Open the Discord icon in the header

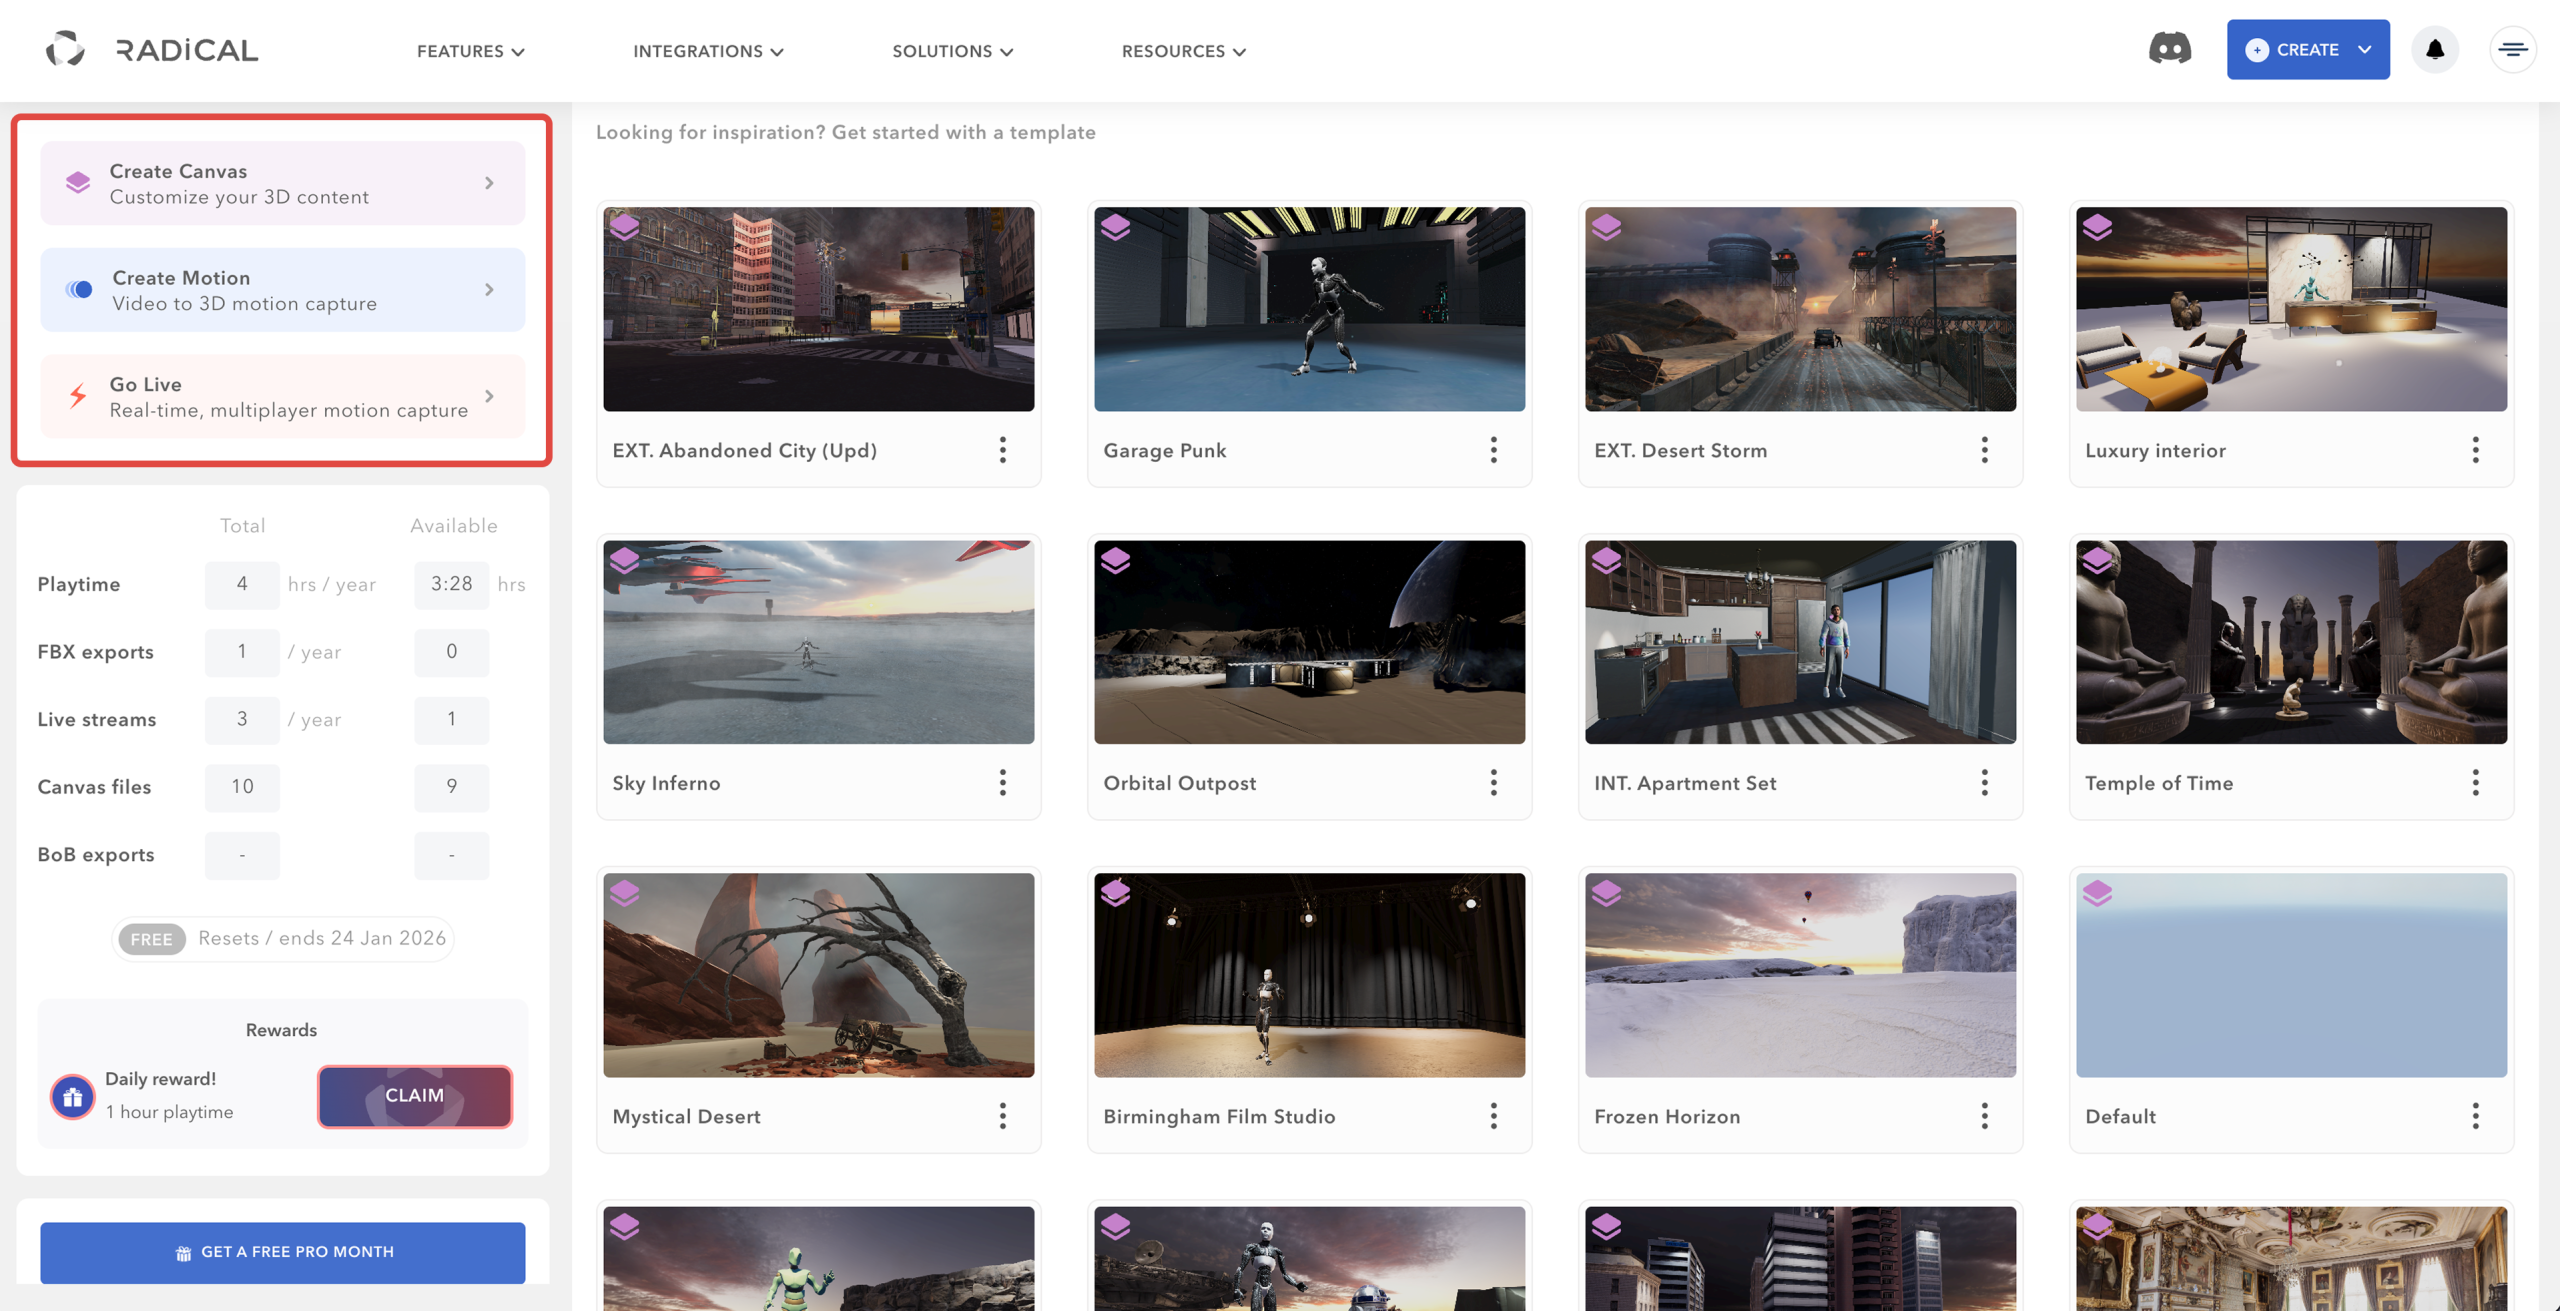pyautogui.click(x=2170, y=48)
